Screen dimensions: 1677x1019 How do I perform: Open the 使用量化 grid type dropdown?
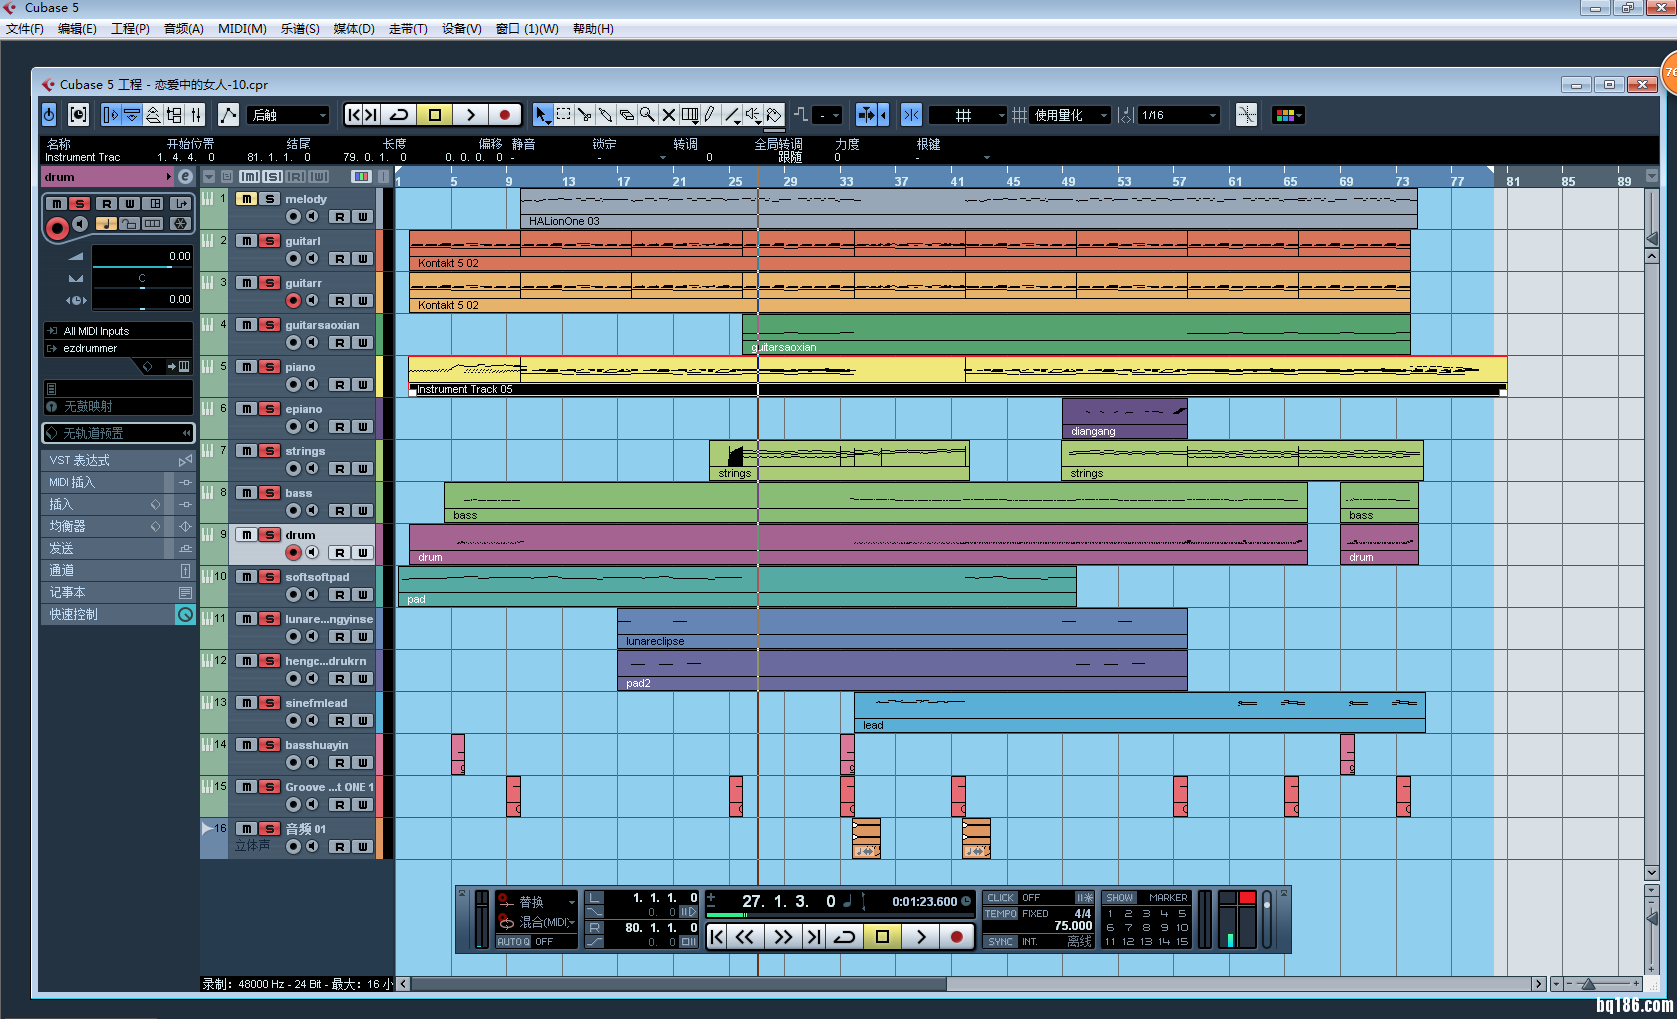[1070, 115]
